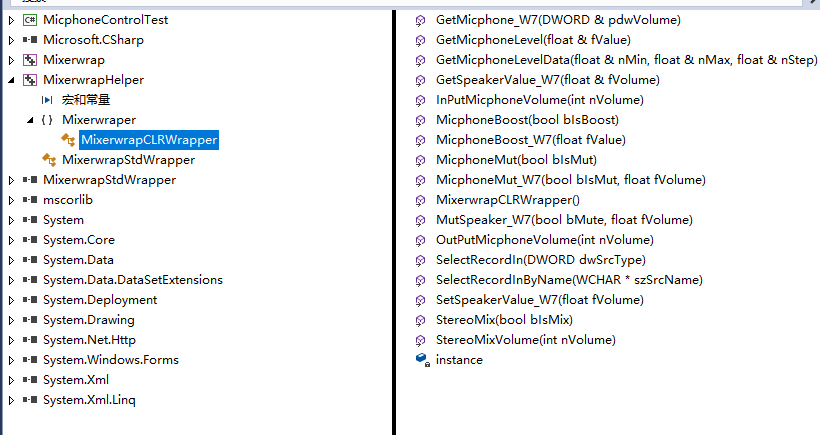Image resolution: width=820 pixels, height=435 pixels.
Task: Select the GetMicphoneLevelData method
Action: 627,60
